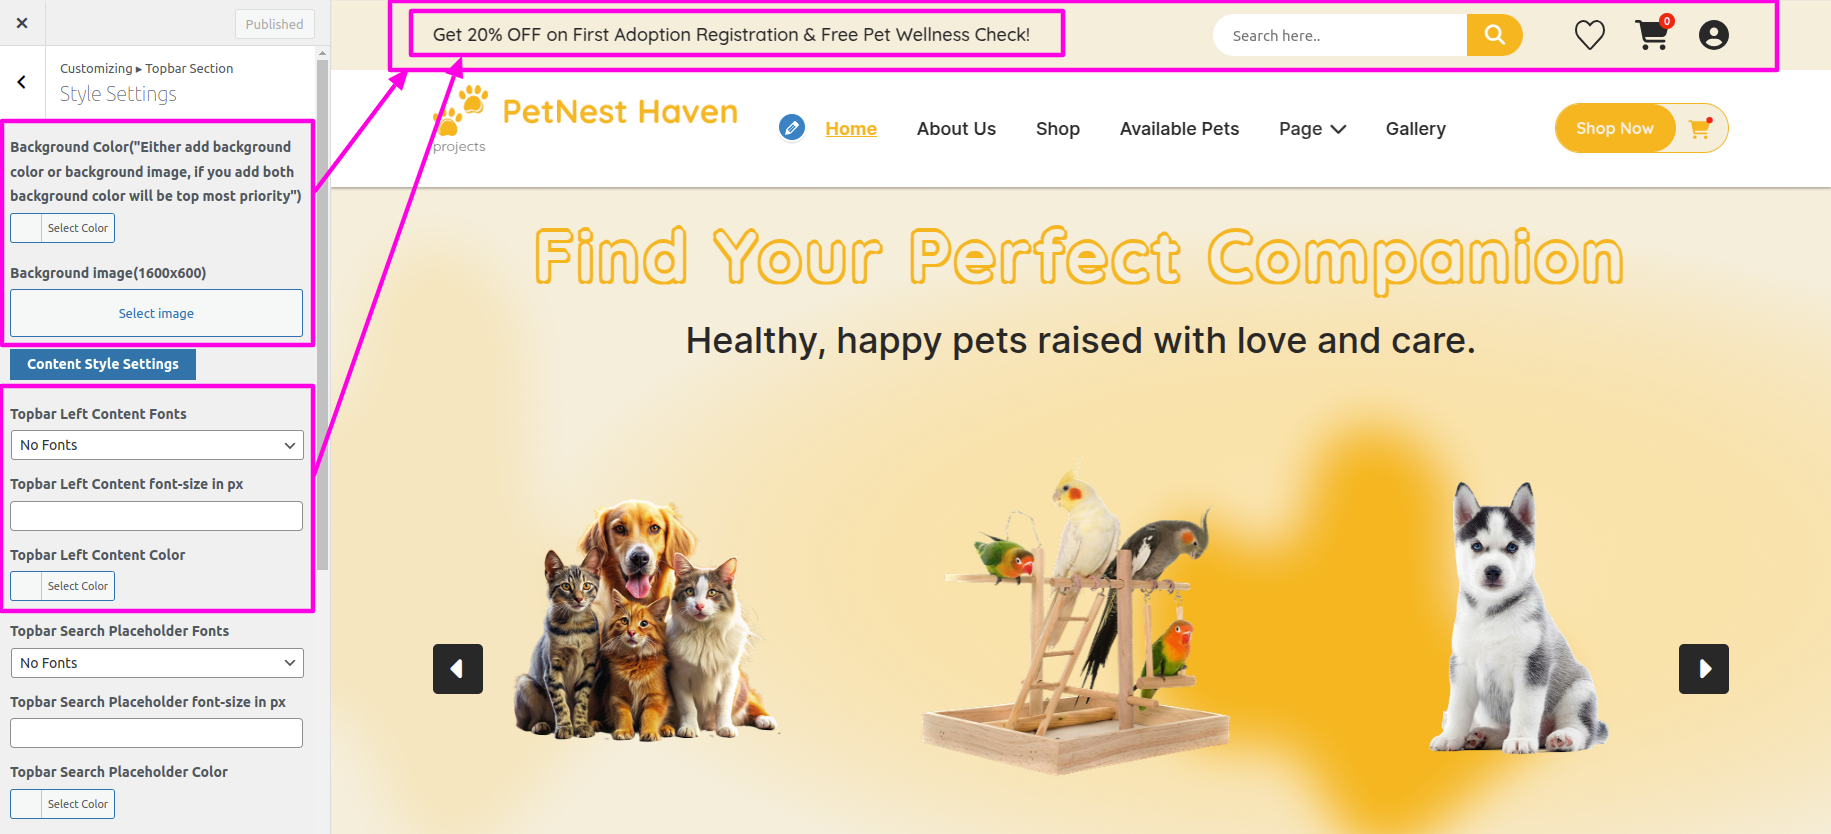Navigate to Available Pets menu item

pyautogui.click(x=1179, y=129)
